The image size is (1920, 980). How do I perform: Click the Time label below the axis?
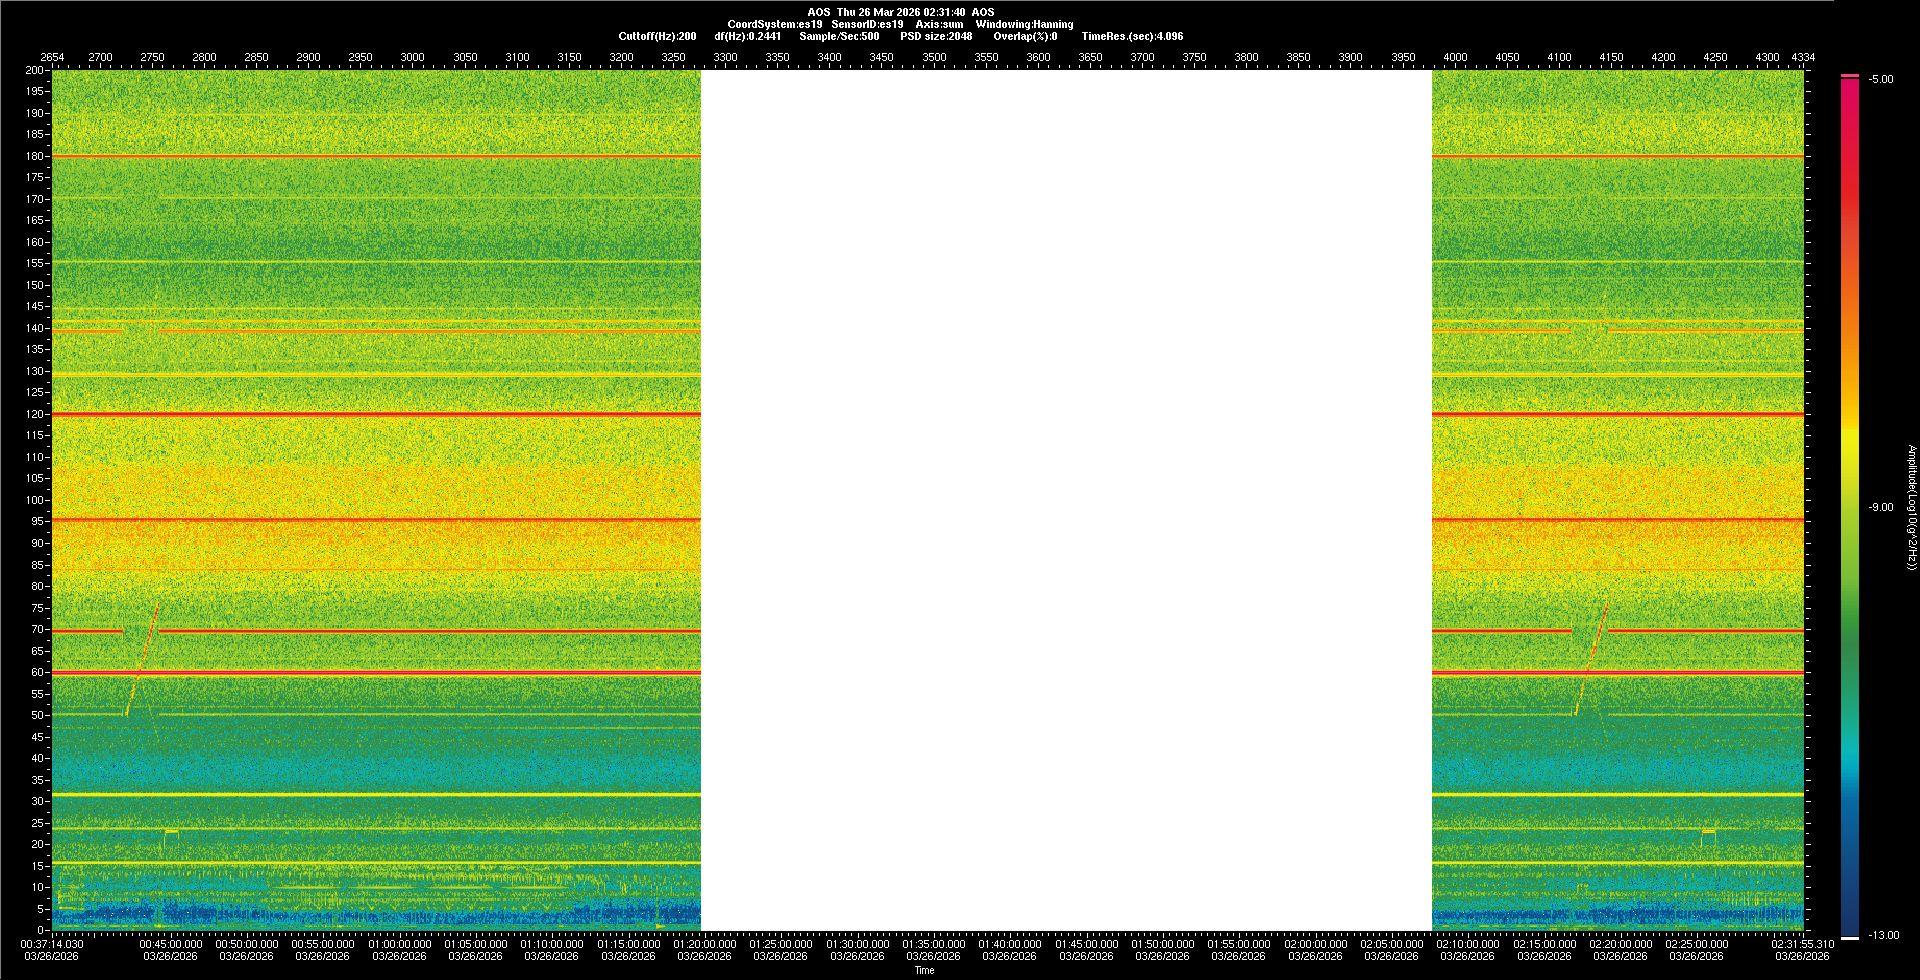(924, 971)
